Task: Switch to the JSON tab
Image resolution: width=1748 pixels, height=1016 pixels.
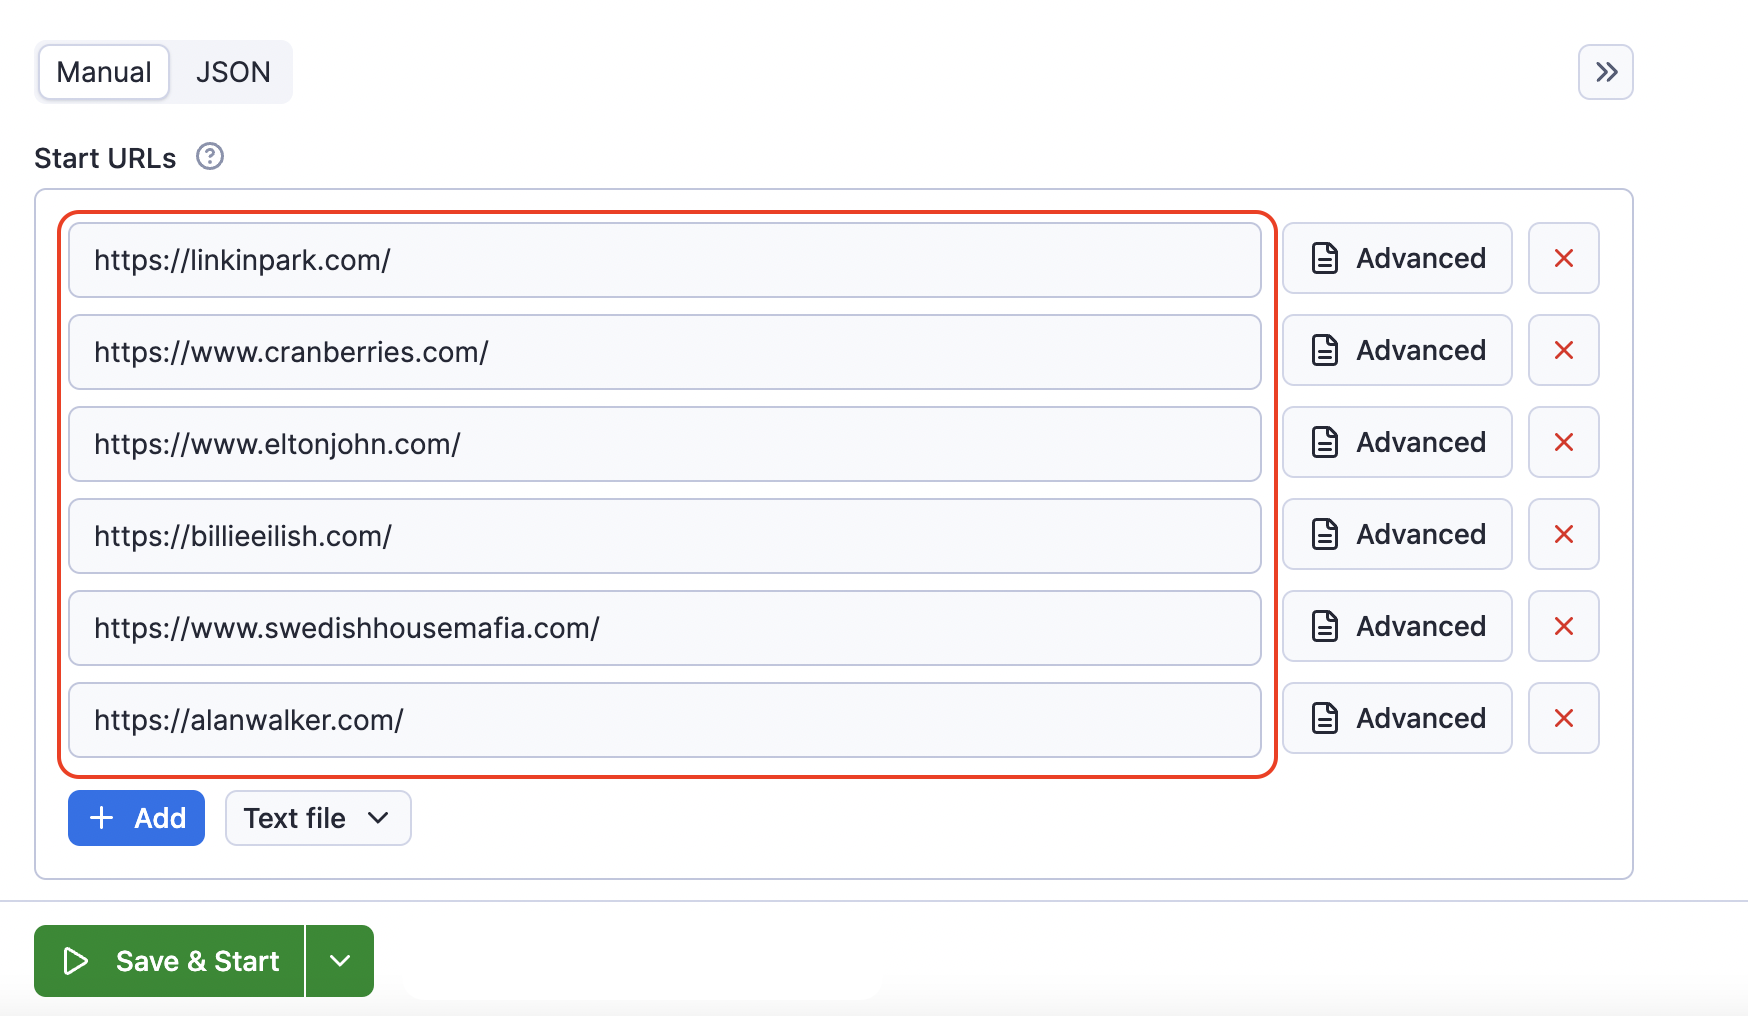Action: pyautogui.click(x=233, y=71)
